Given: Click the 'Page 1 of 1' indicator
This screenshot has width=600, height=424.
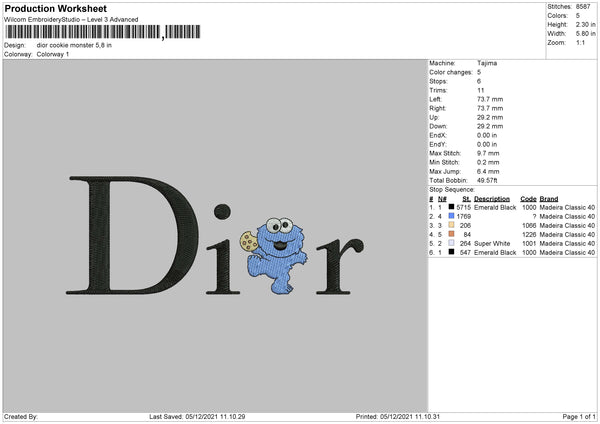Looking at the screenshot, I should coord(579,416).
